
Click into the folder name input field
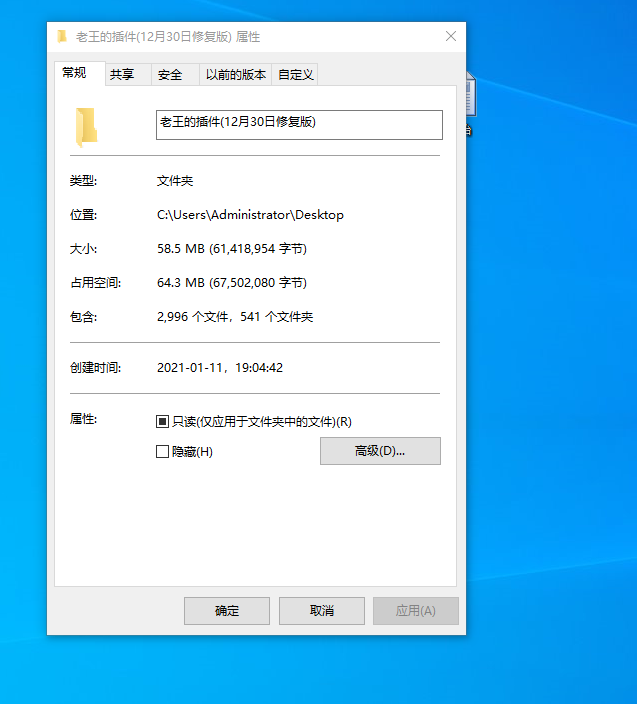click(299, 125)
